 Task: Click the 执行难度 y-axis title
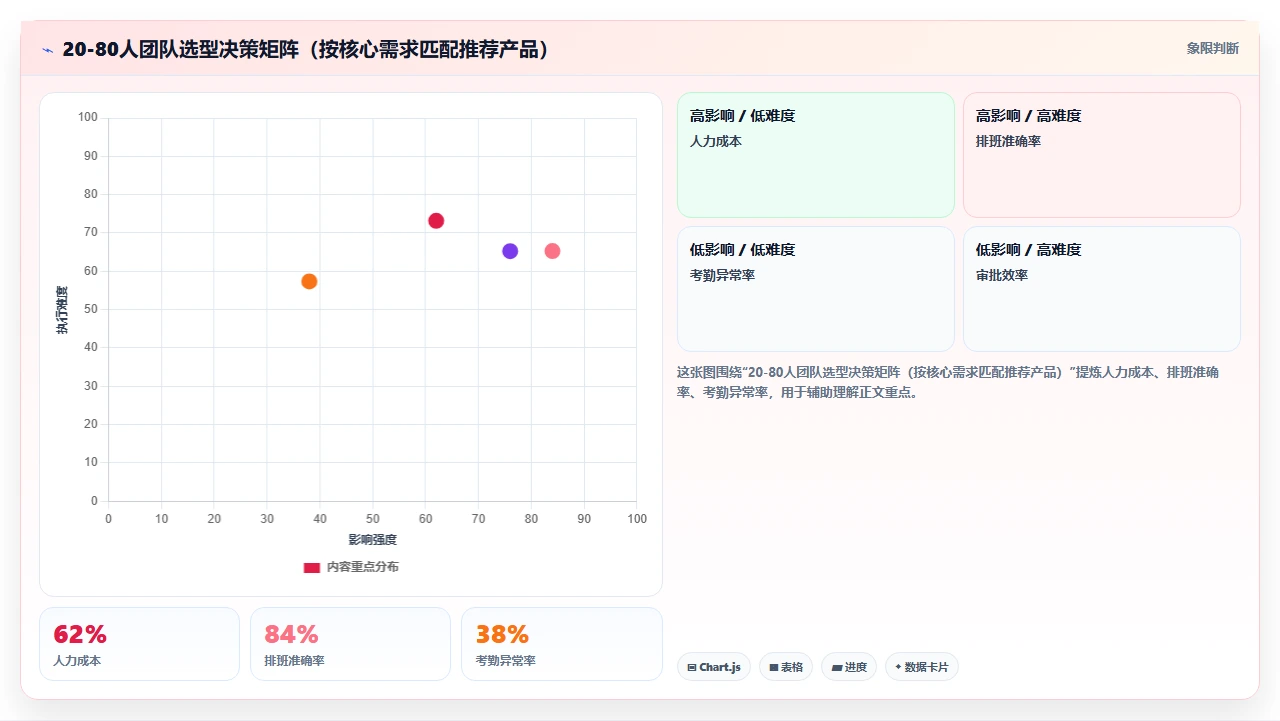[x=62, y=310]
